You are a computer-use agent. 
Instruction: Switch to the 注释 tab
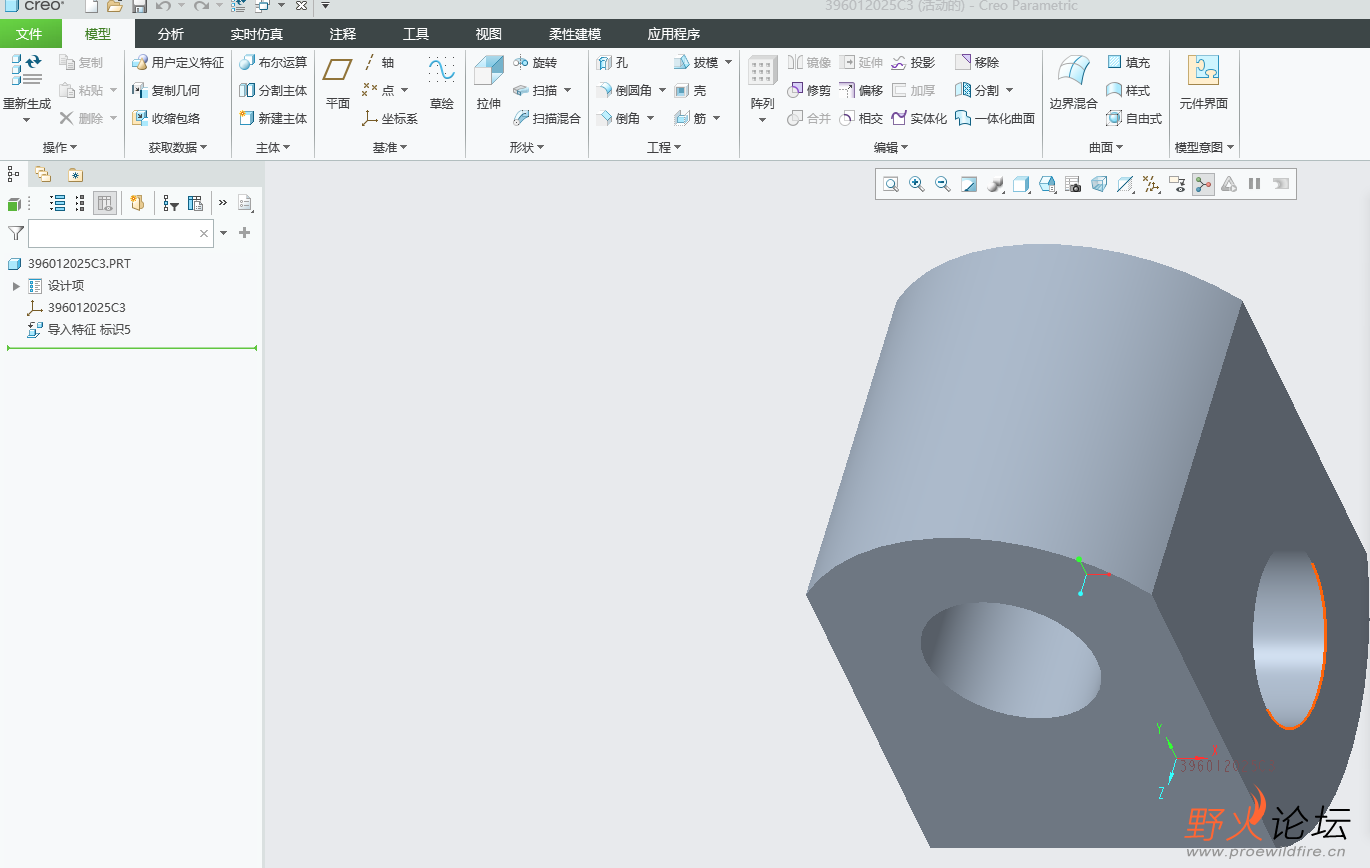point(343,34)
